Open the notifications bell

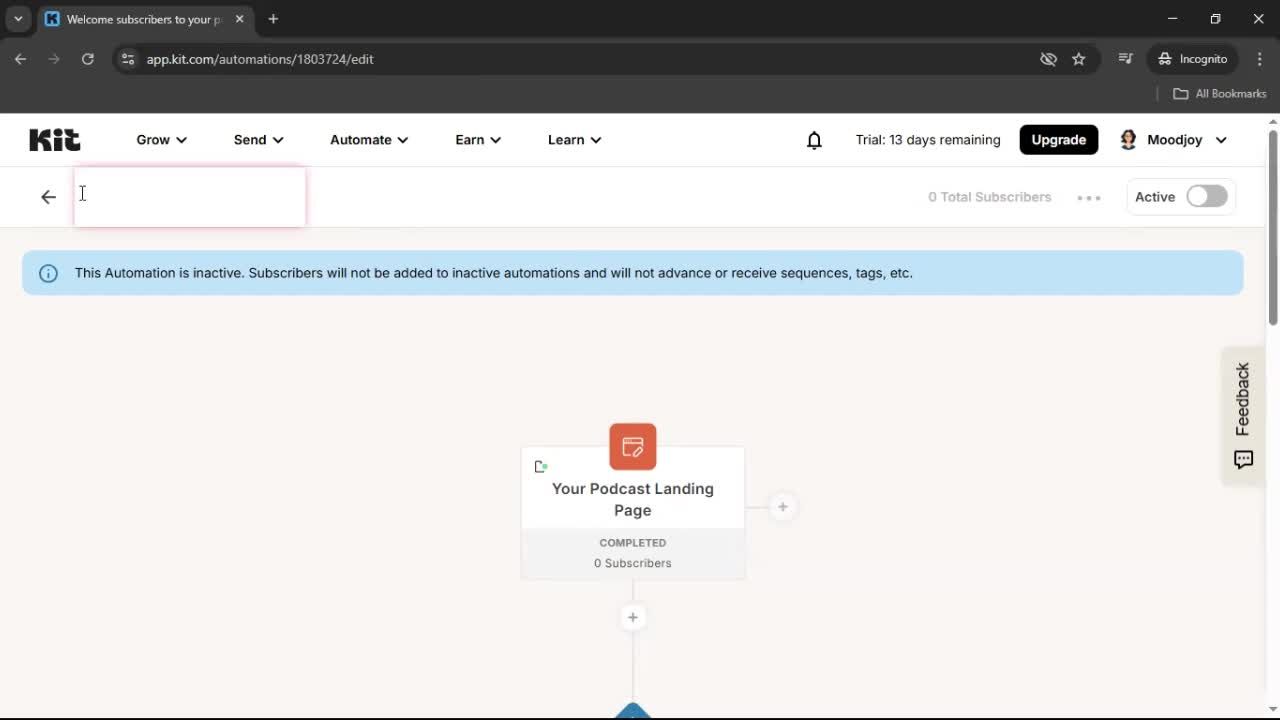tap(814, 140)
